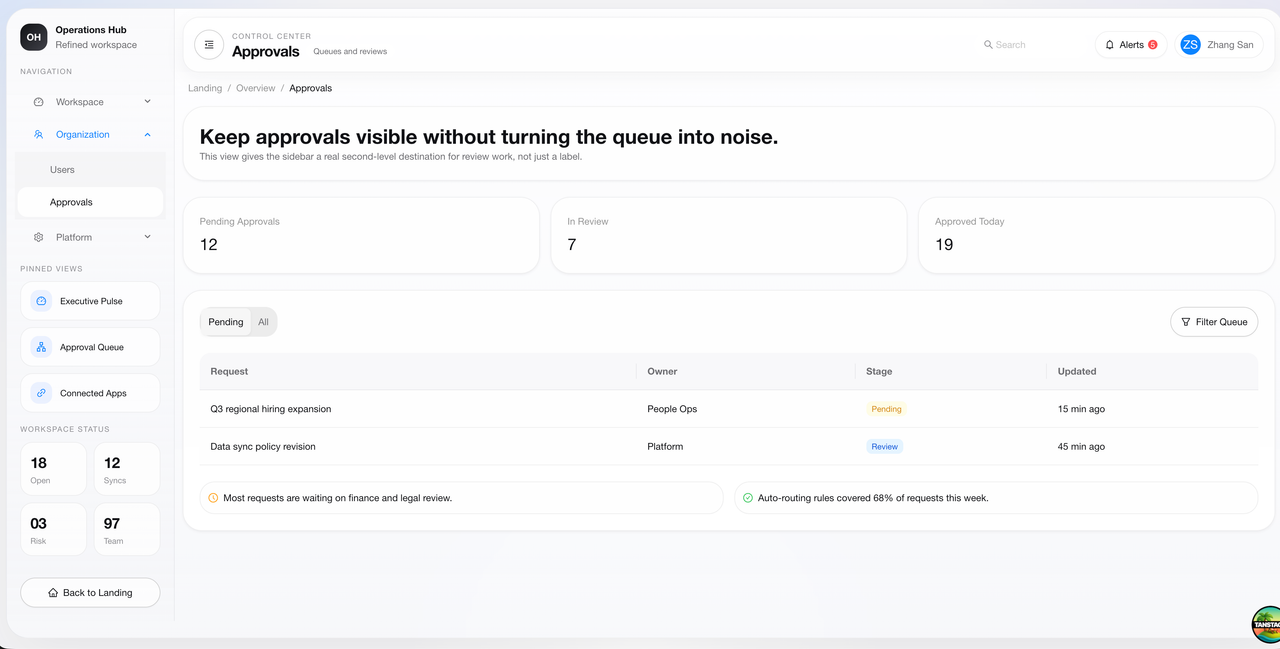1280x649 pixels.
Task: Click the 18 Open status tile
Action: click(53, 469)
